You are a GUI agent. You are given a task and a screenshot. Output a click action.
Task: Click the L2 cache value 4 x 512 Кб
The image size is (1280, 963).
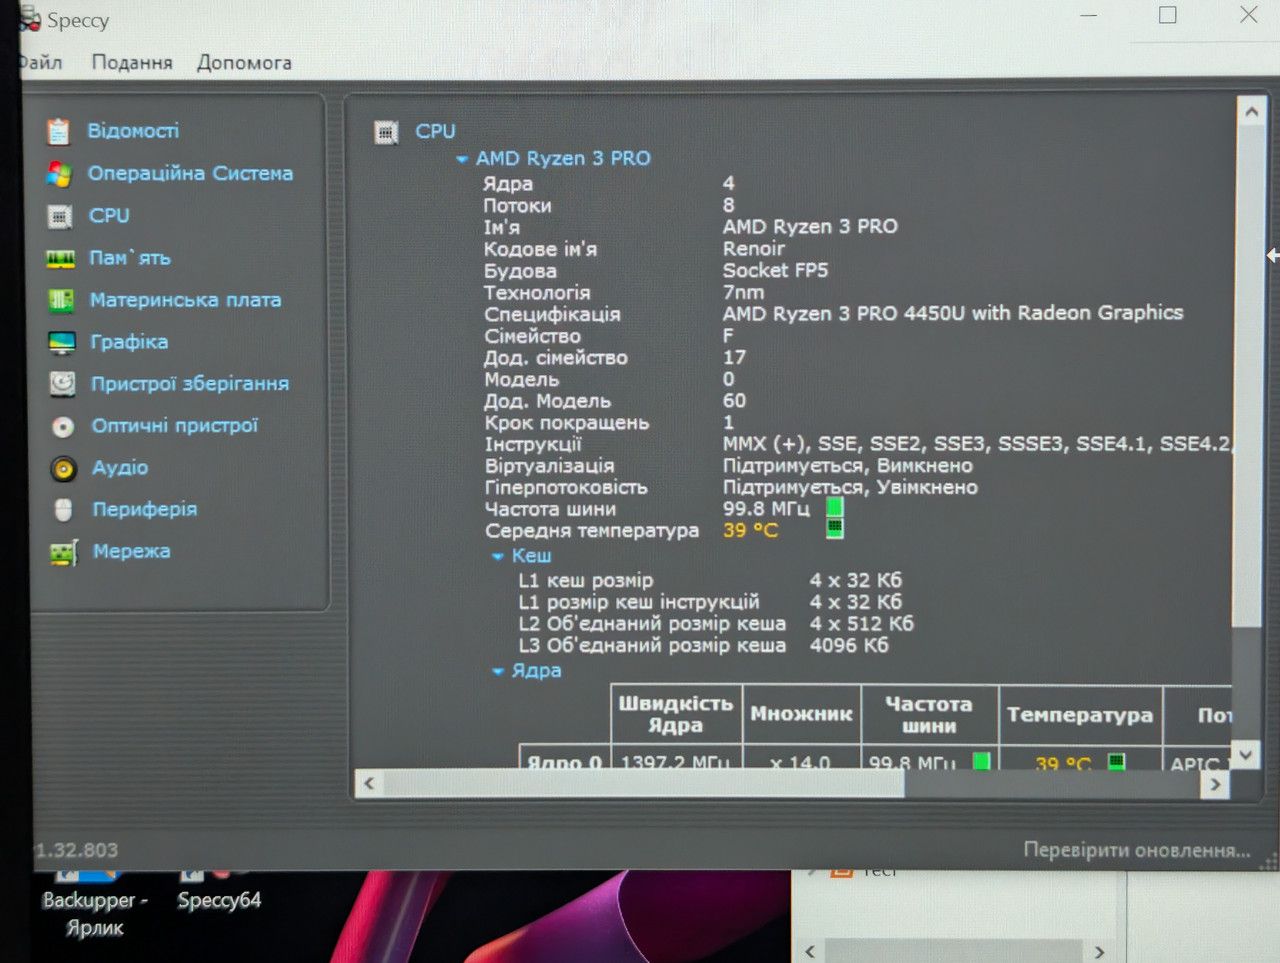point(862,623)
